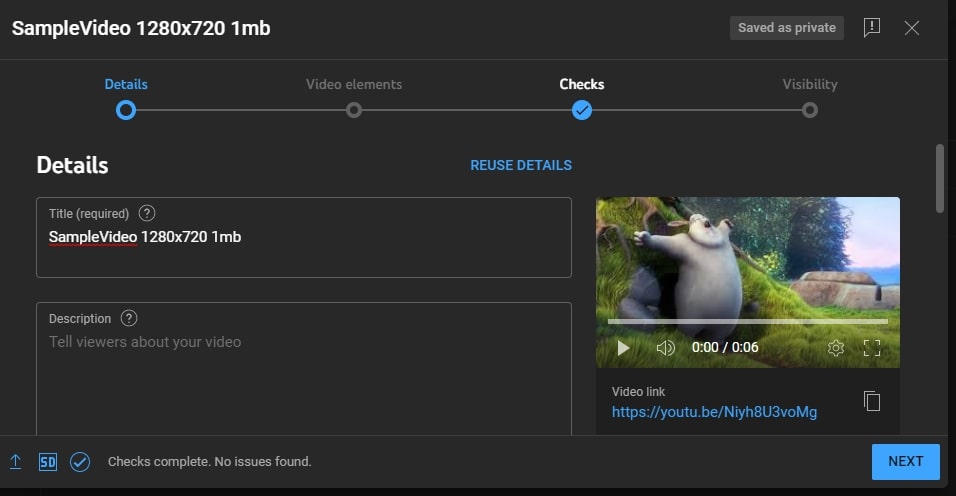This screenshot has height=496, width=956.
Task: Open help icon next to Description
Action: point(129,318)
